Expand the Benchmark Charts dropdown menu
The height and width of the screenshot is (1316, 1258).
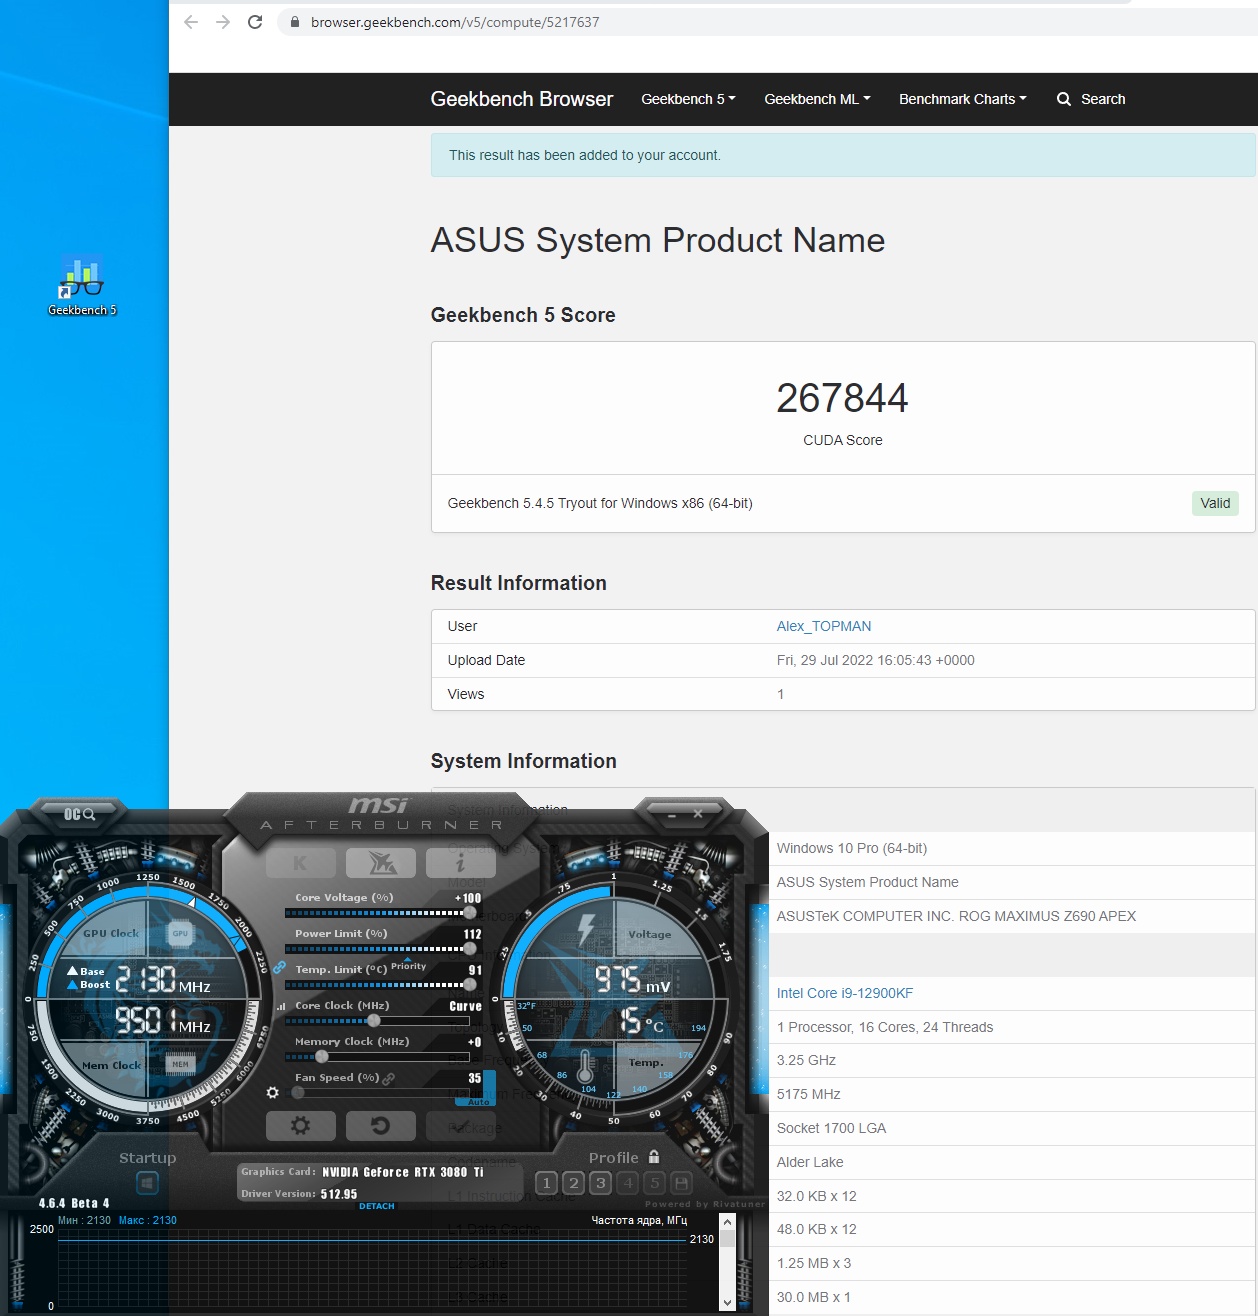click(962, 99)
